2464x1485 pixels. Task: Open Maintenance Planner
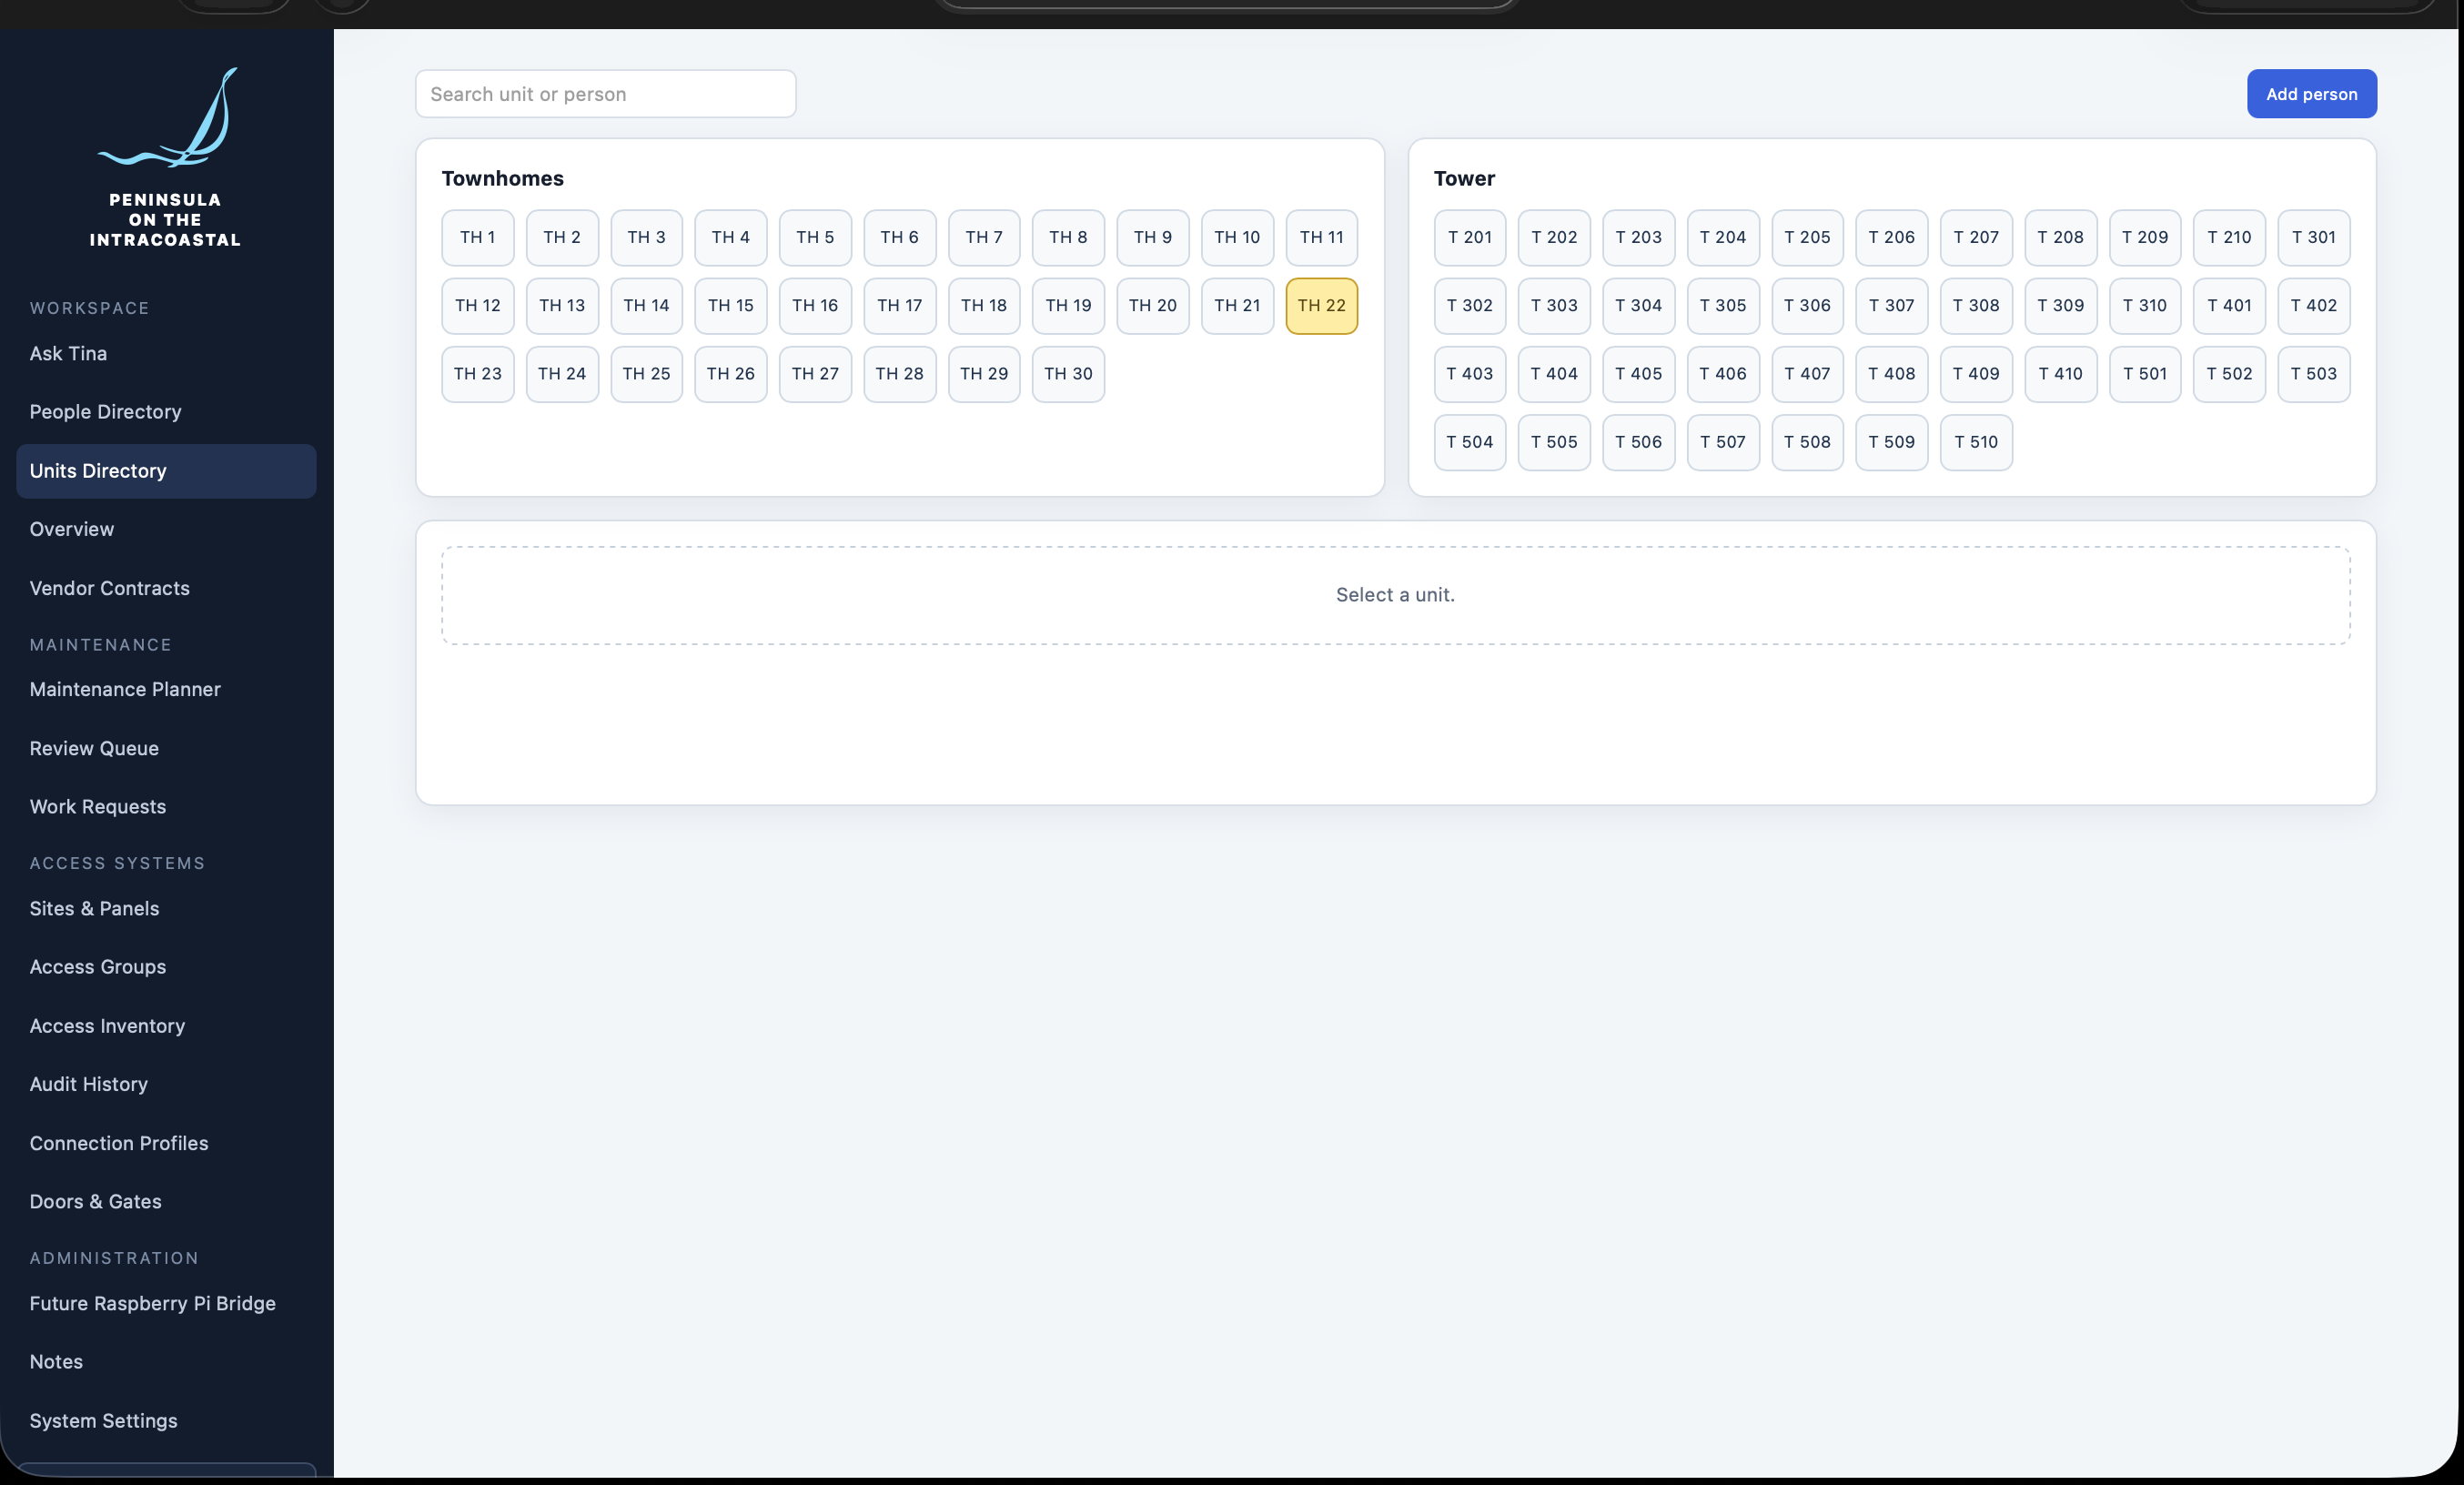coord(166,689)
